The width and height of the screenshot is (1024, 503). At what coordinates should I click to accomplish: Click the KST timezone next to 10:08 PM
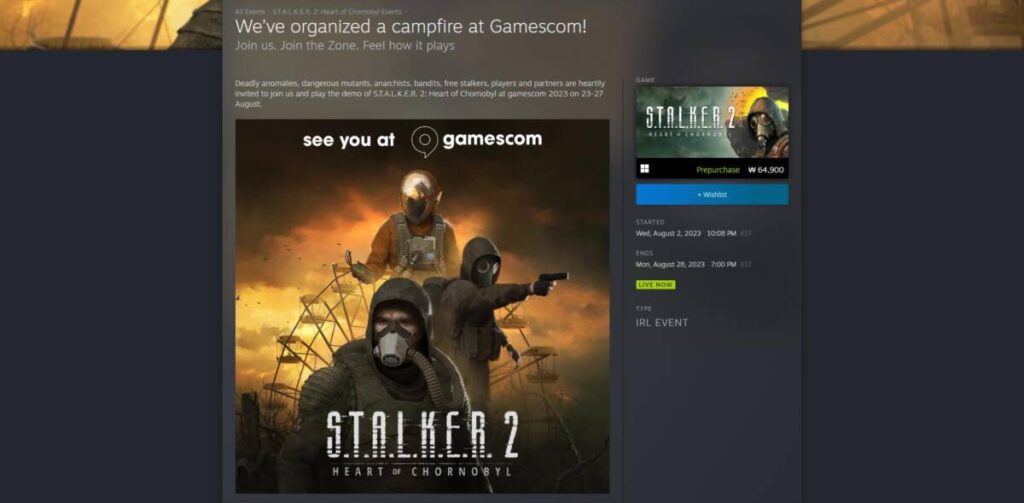[746, 233]
